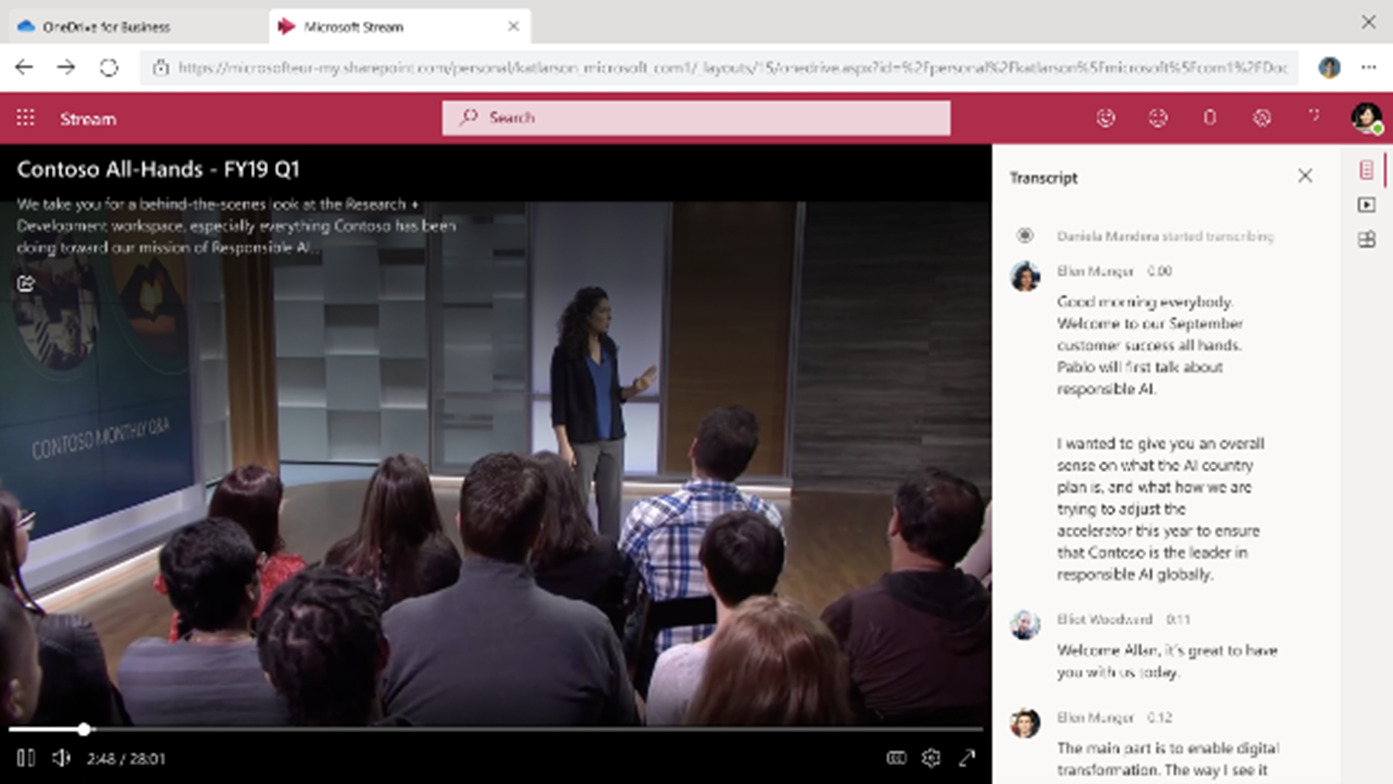This screenshot has height=784, width=1393.
Task: Click the video description text
Action: point(236,226)
